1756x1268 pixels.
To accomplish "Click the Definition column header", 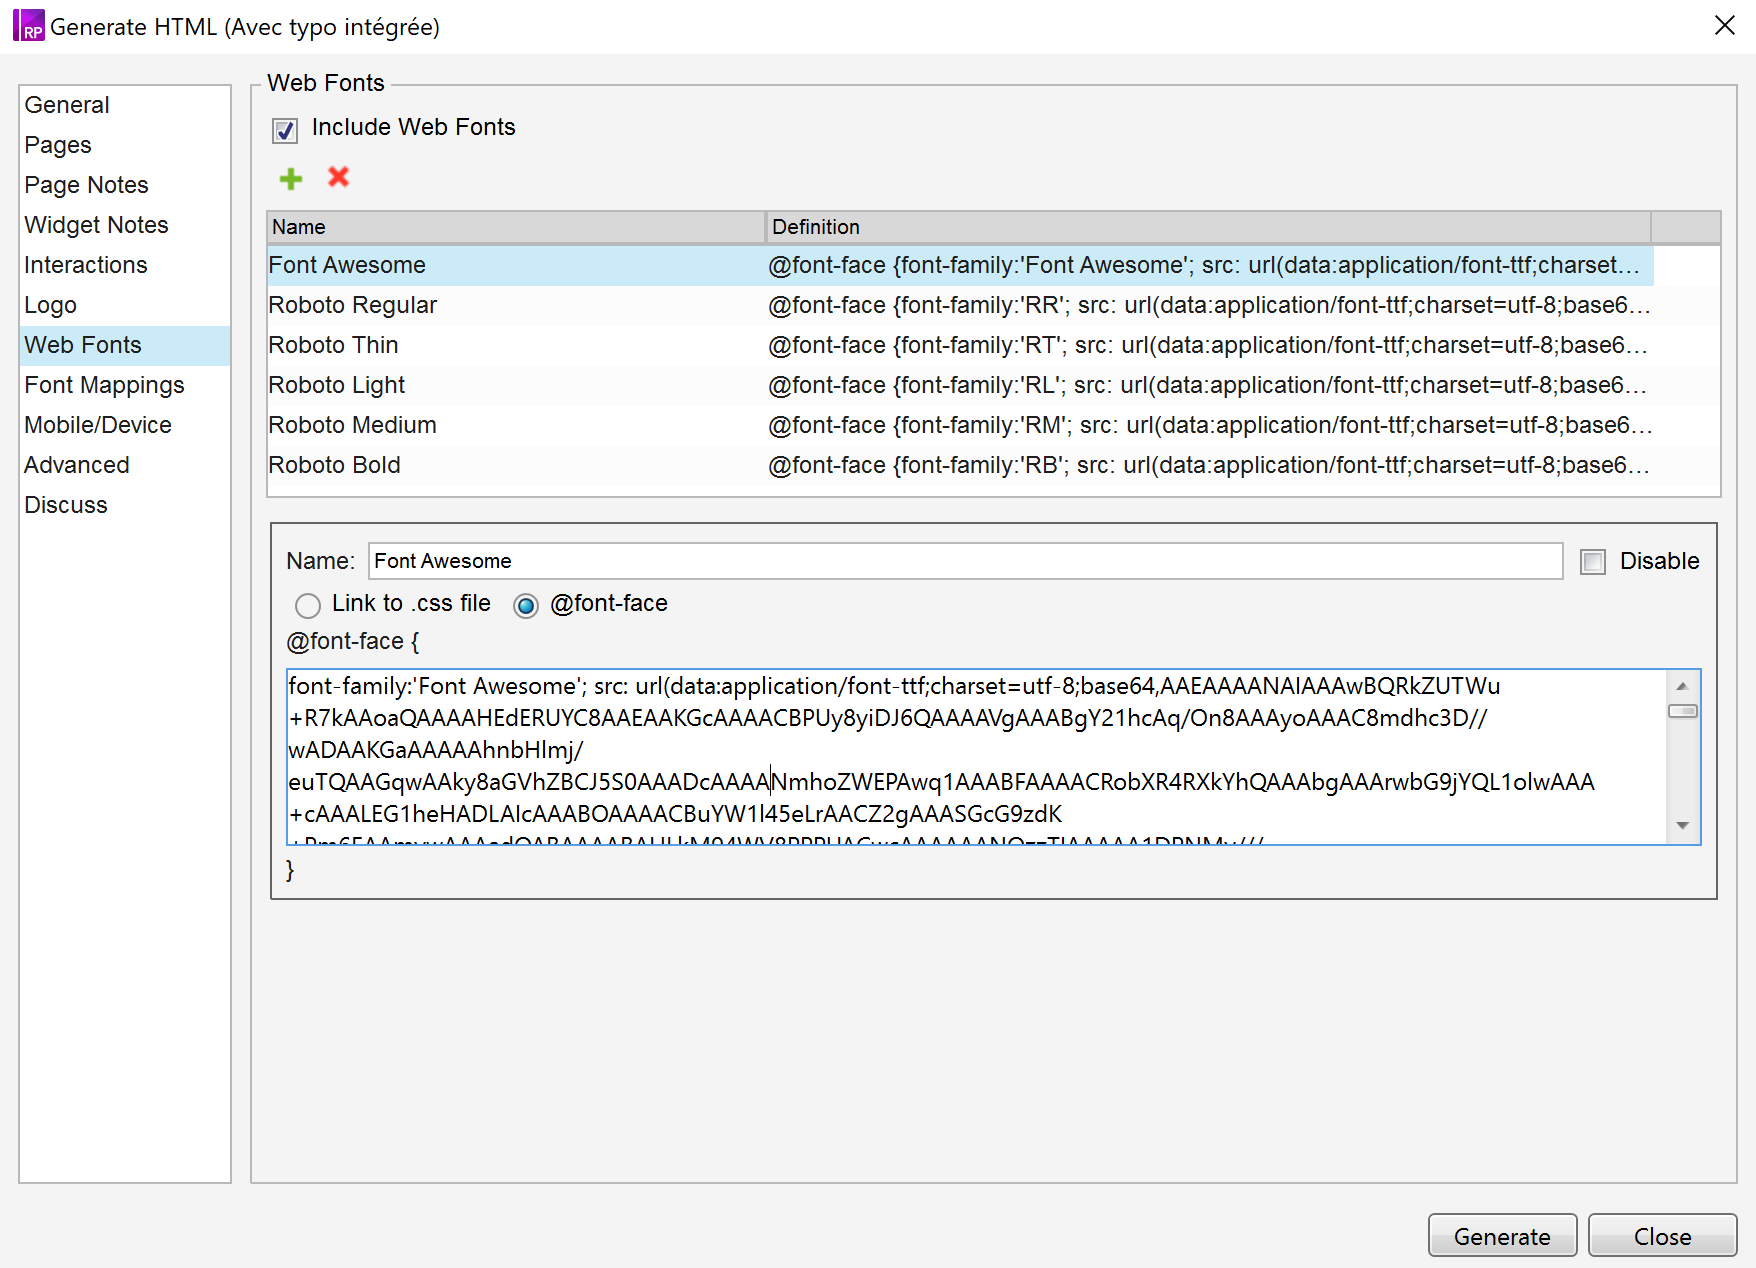I will pyautogui.click(x=1207, y=227).
